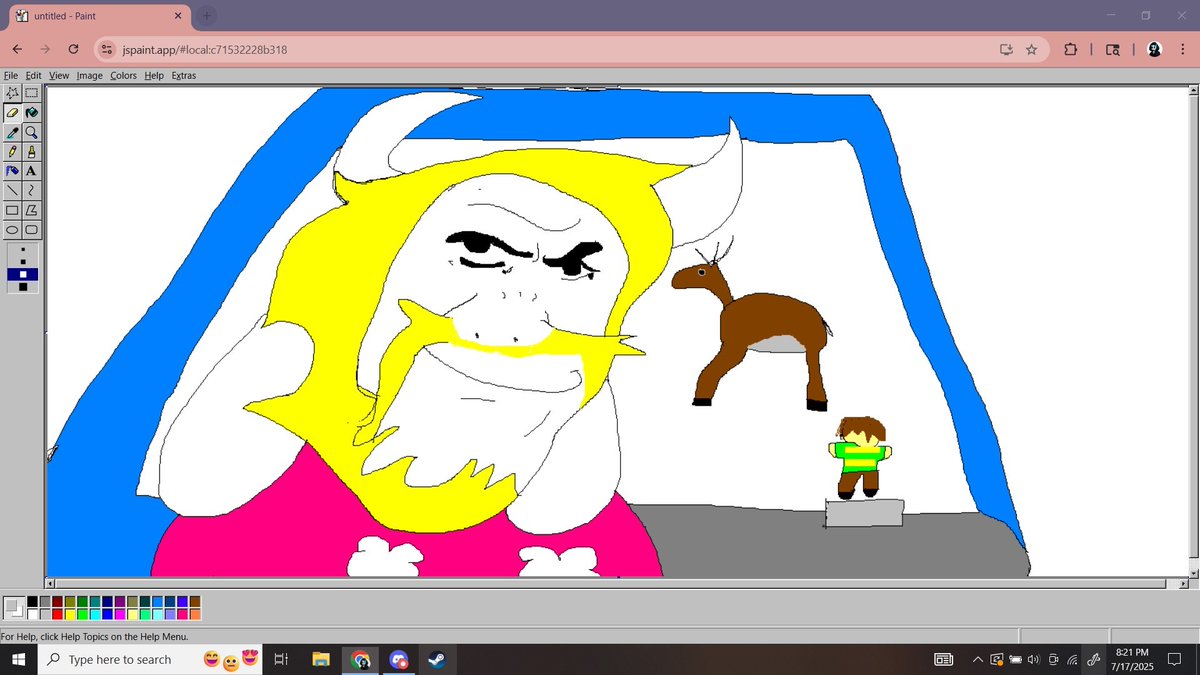
Task: Open the Windows notification center
Action: coord(1175,659)
